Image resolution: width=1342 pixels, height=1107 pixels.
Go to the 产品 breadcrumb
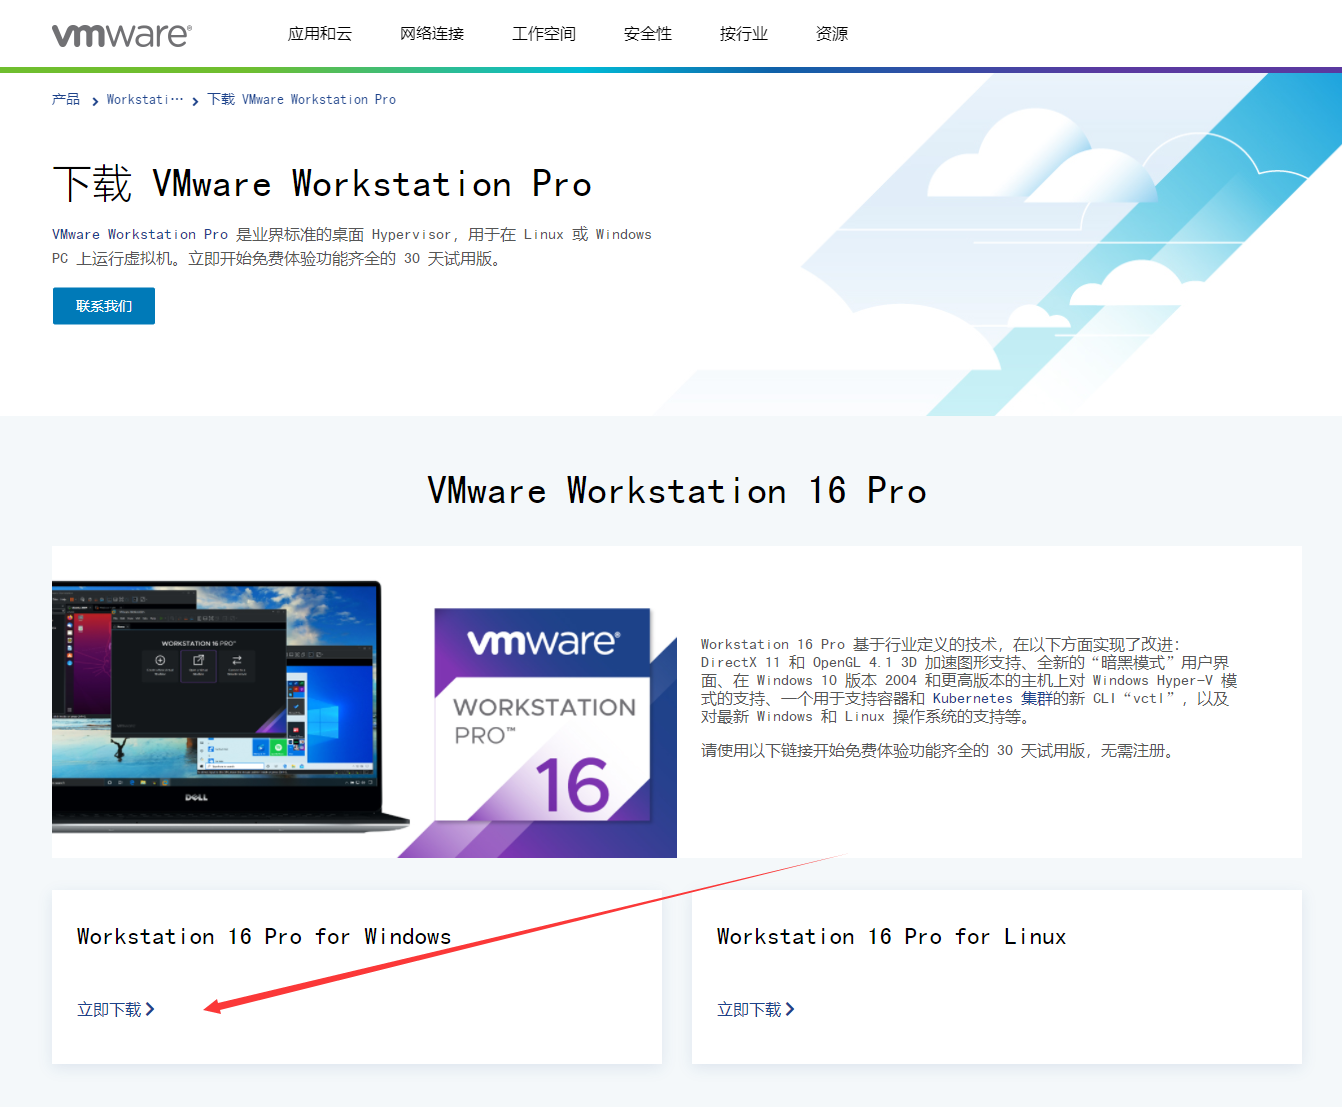pyautogui.click(x=66, y=99)
